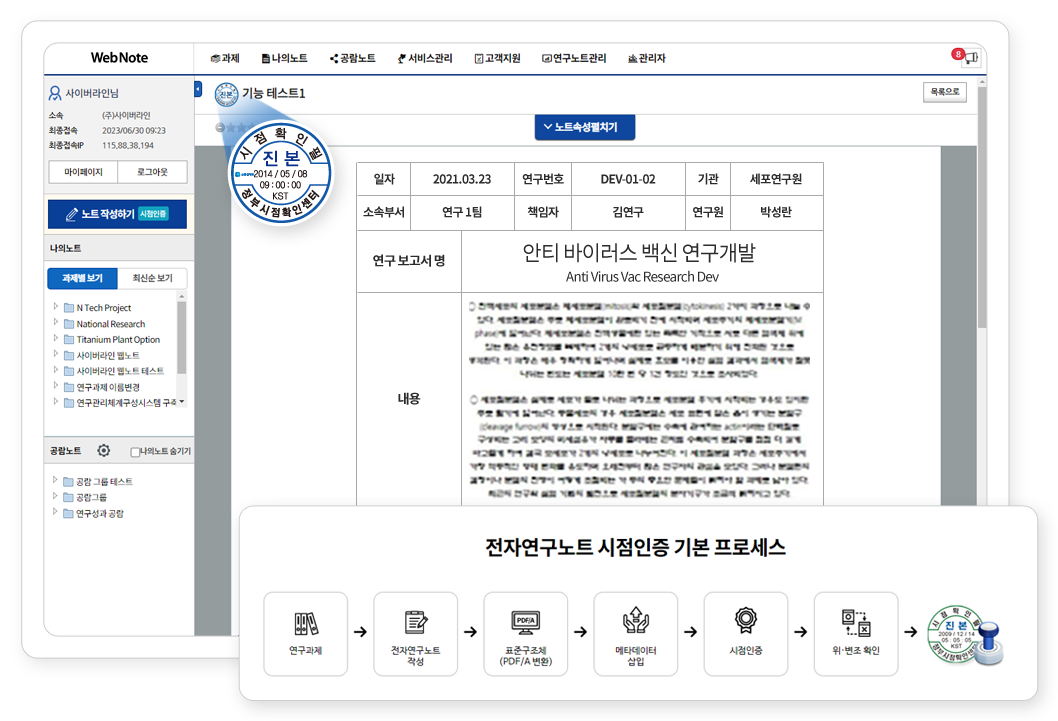Image resolution: width=1058 pixels, height=721 pixels.
Task: Open the 공람노트 settings gear icon
Action: 104,451
